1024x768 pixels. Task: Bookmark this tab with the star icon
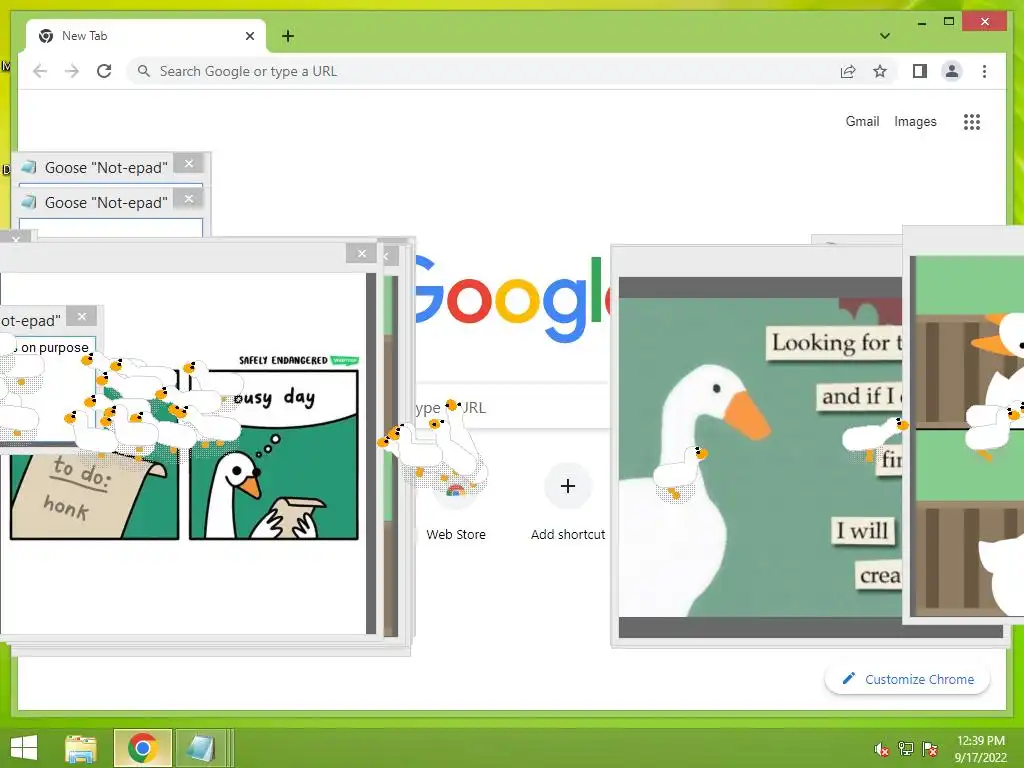pos(880,71)
